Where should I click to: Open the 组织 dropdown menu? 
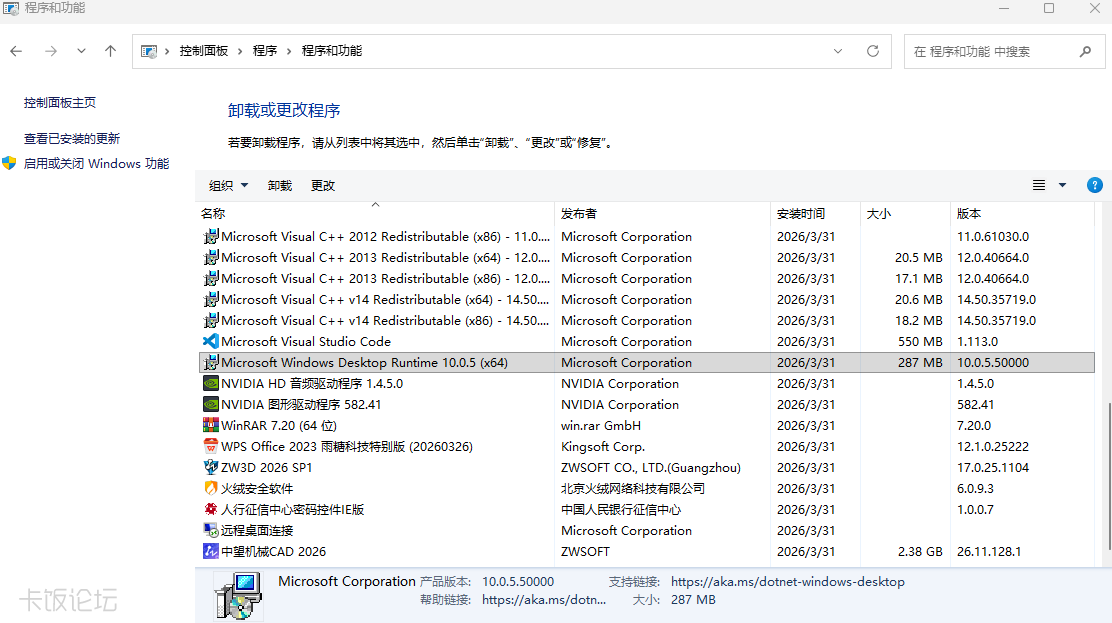(x=228, y=185)
